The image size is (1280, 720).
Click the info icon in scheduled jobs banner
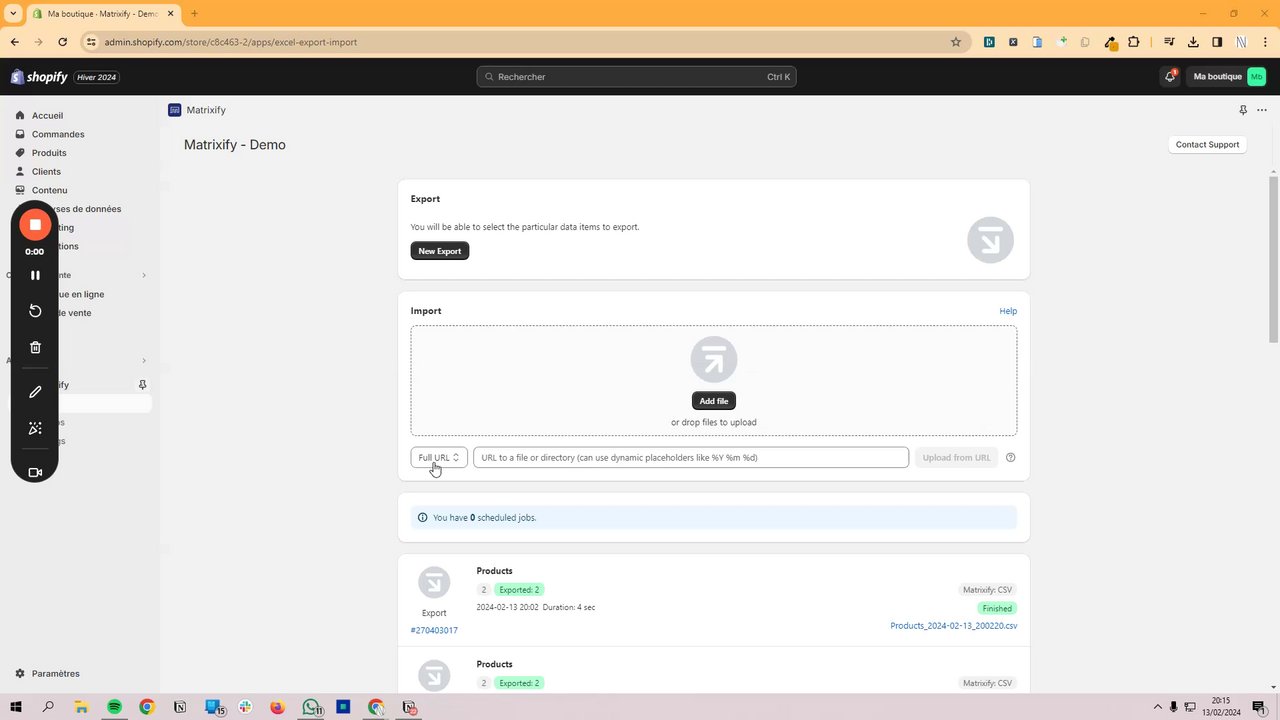pos(423,518)
